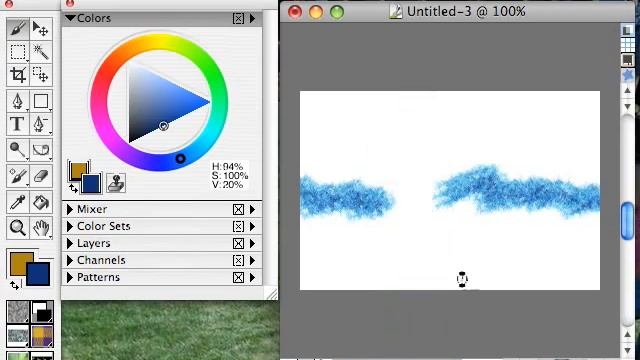Viewport: 640px width, 360px height.
Task: Select the Layer Adjuster tool
Action: tap(41, 29)
